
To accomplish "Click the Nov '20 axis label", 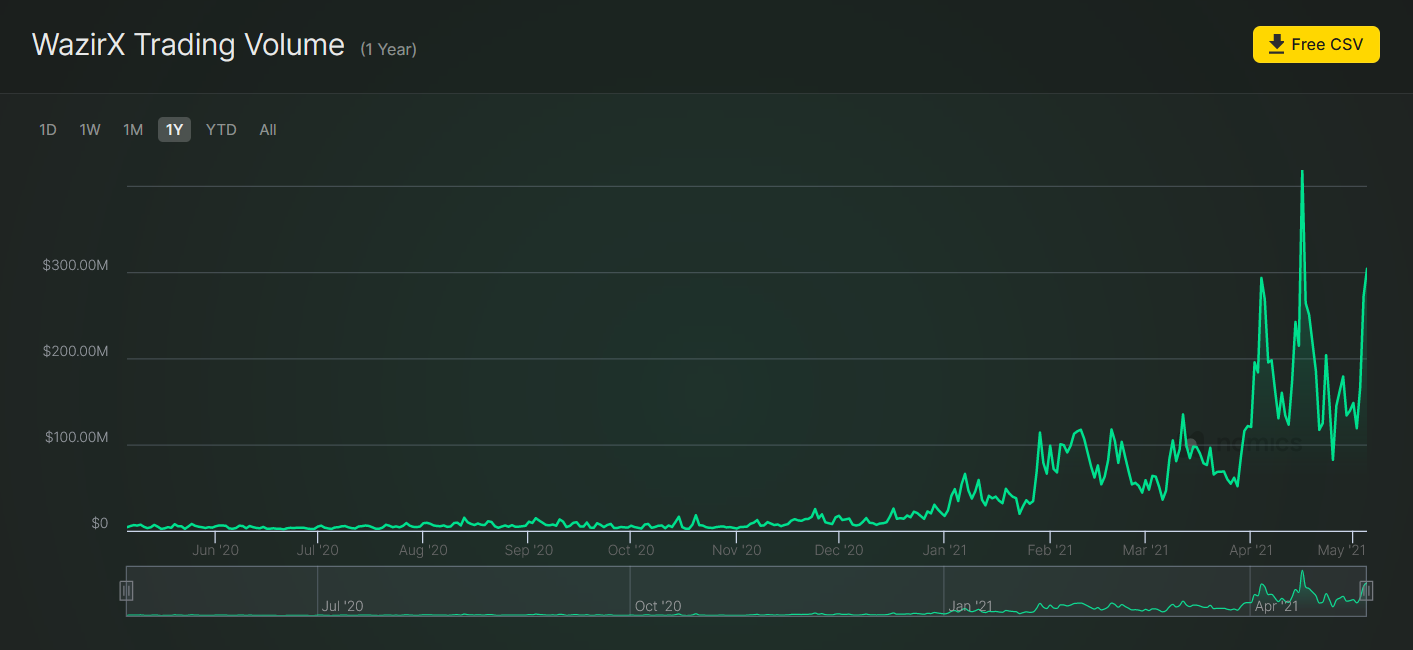I will (737, 550).
